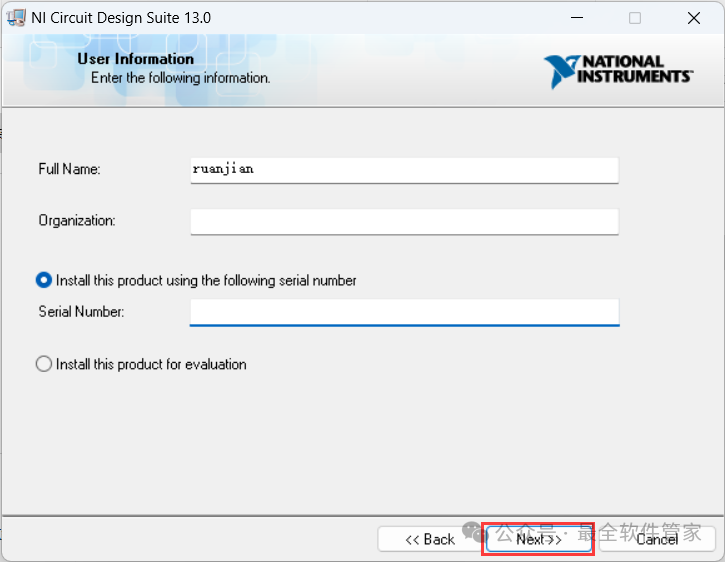Click the 'Enter the following information.' text
725x562 pixels.
point(180,78)
